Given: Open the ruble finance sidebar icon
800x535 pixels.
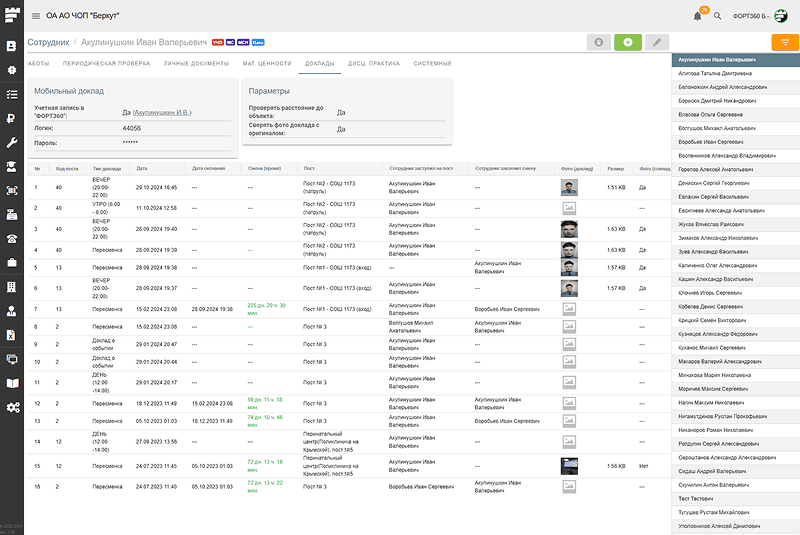Looking at the screenshot, I should 12,118.
